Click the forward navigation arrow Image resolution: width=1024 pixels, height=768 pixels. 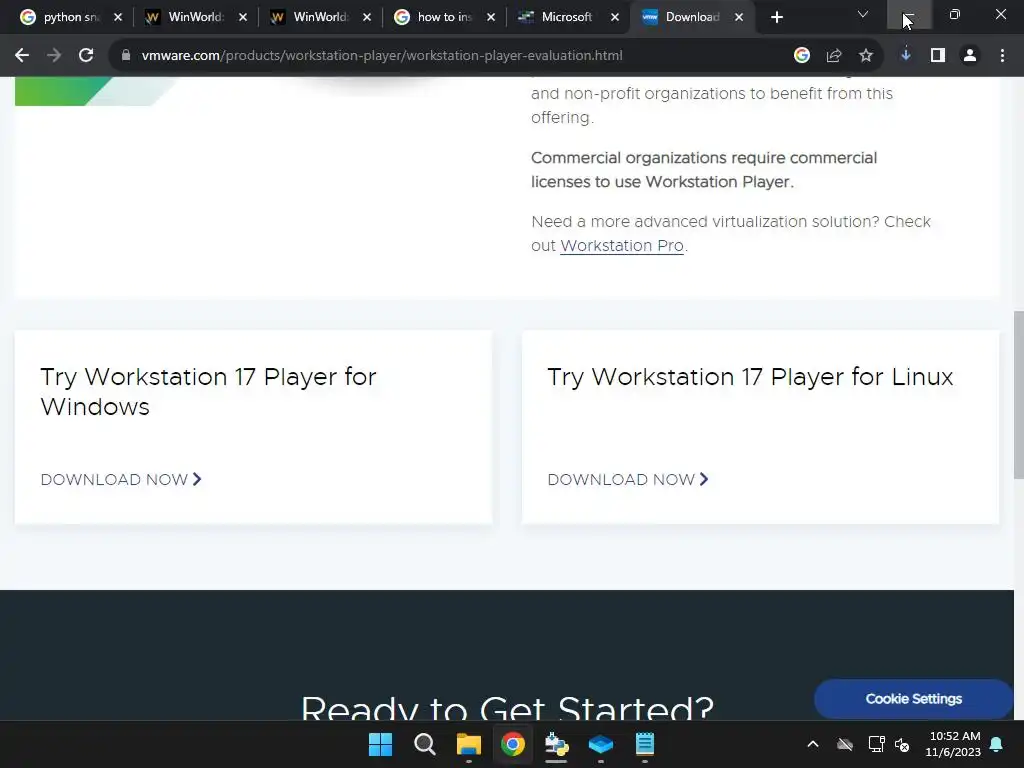coord(54,56)
